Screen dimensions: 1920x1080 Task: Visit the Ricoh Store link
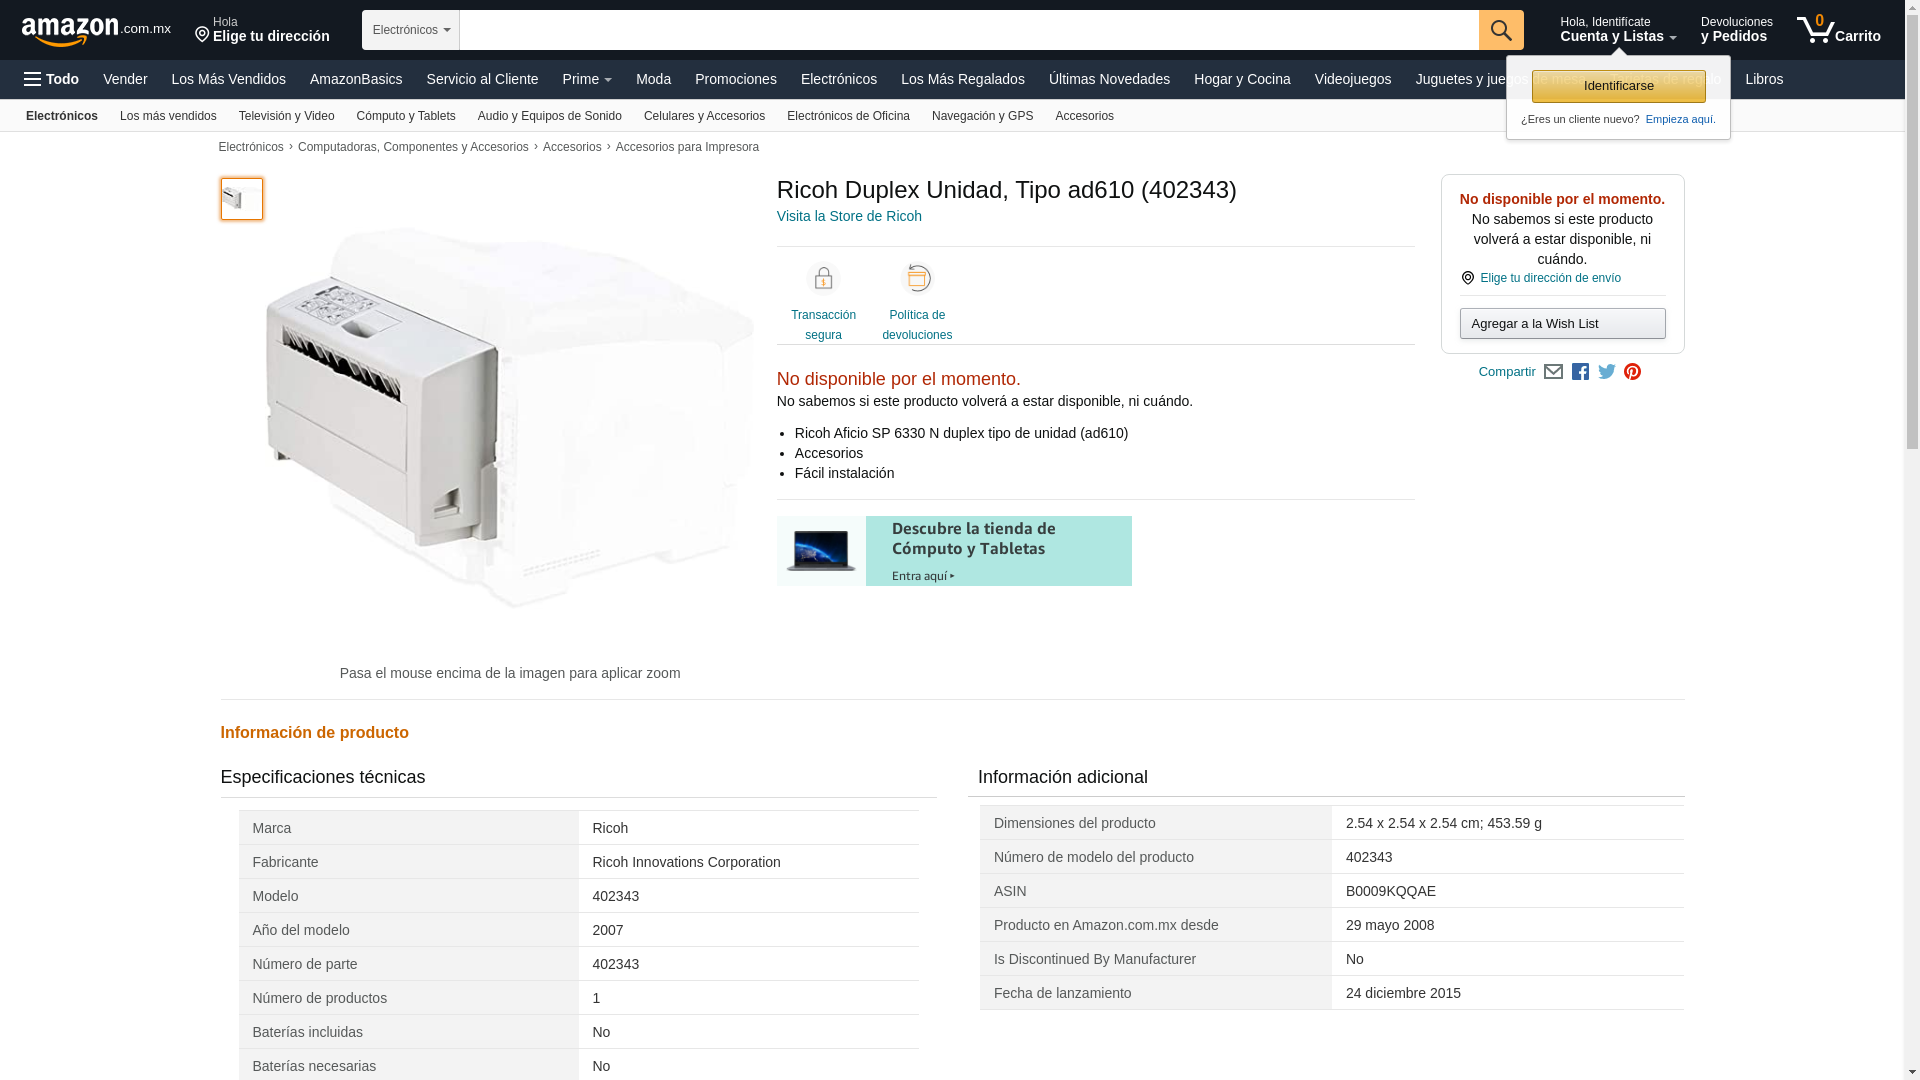[x=848, y=216]
